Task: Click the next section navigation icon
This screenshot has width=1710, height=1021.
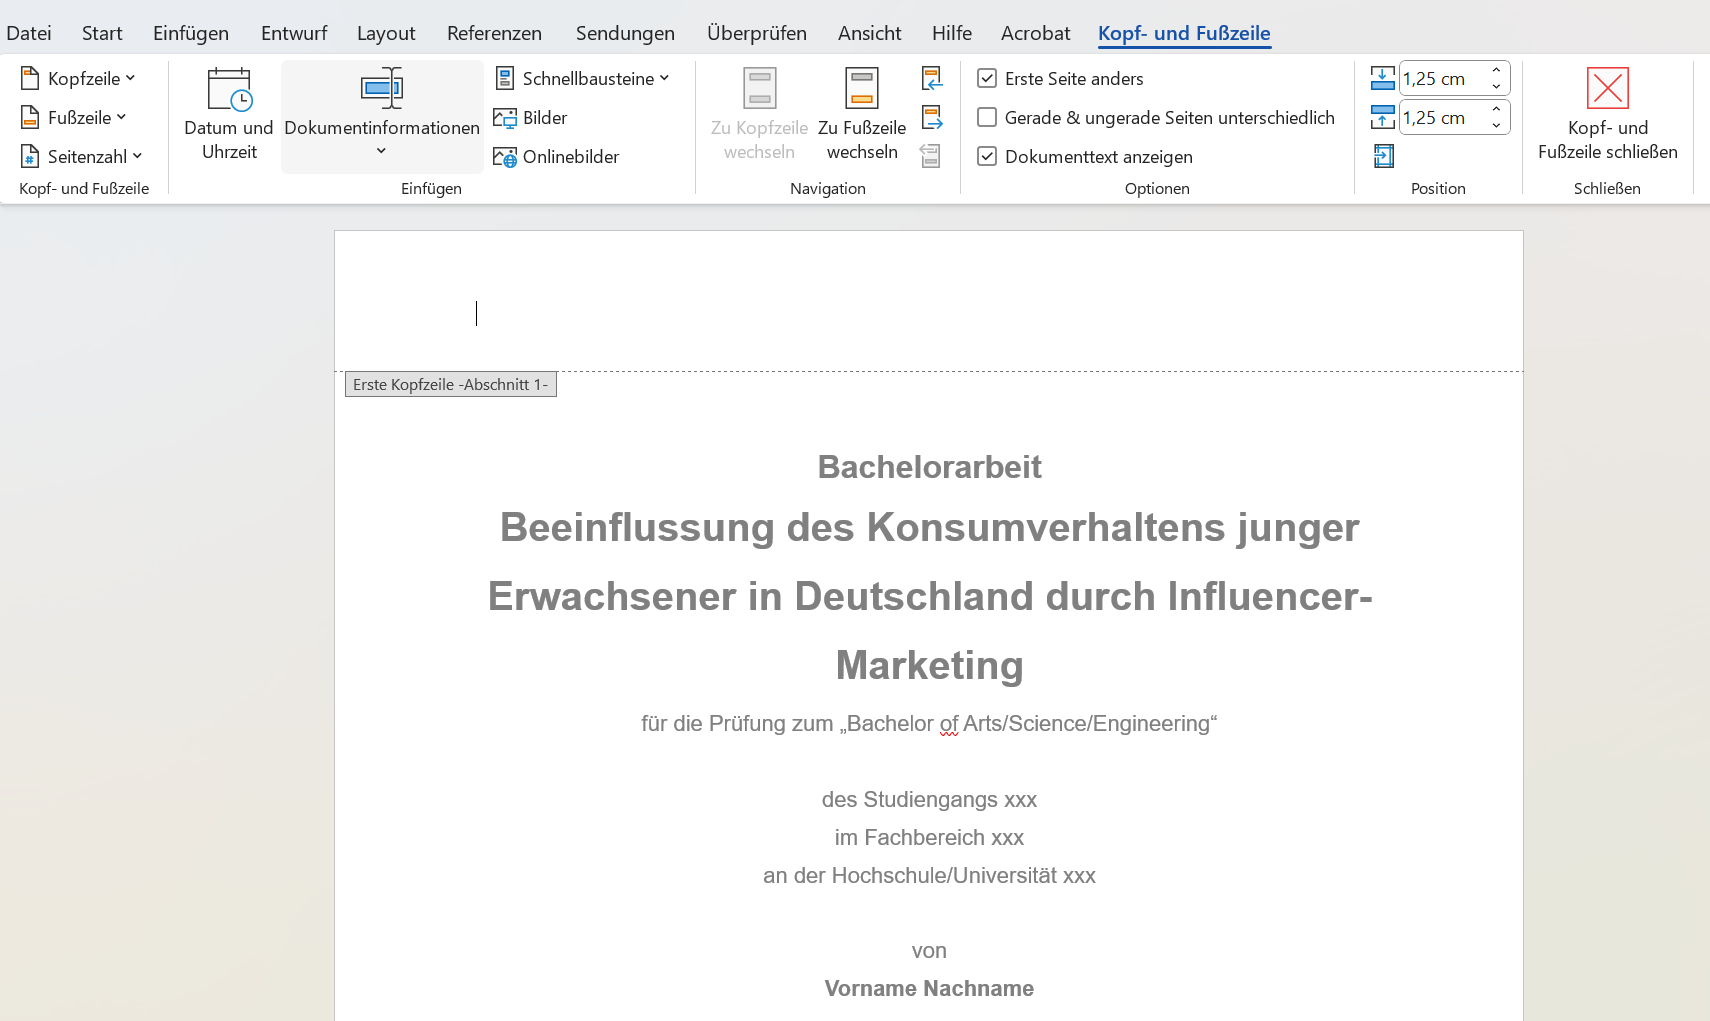Action: tap(932, 118)
